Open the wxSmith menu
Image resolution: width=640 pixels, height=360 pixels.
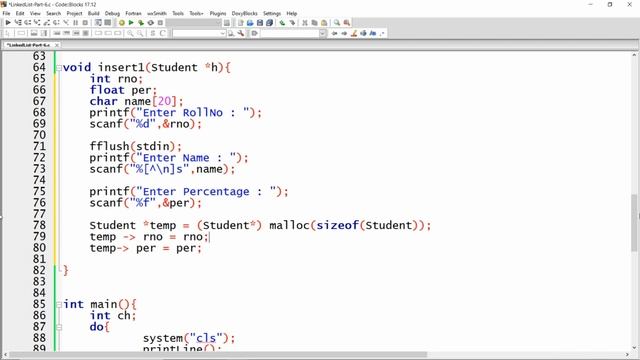tap(157, 13)
